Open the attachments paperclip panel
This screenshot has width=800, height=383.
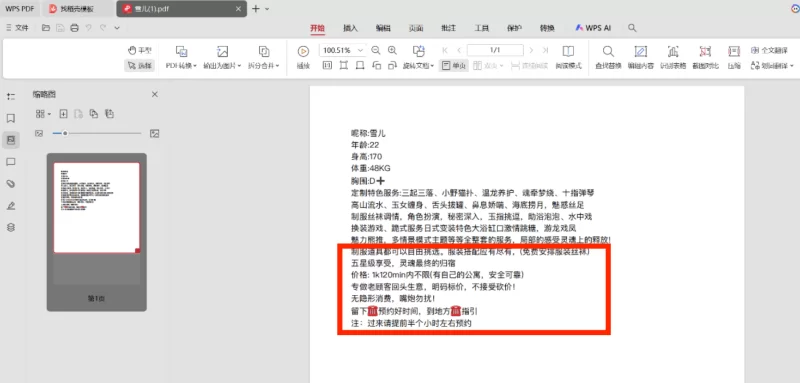tap(11, 184)
